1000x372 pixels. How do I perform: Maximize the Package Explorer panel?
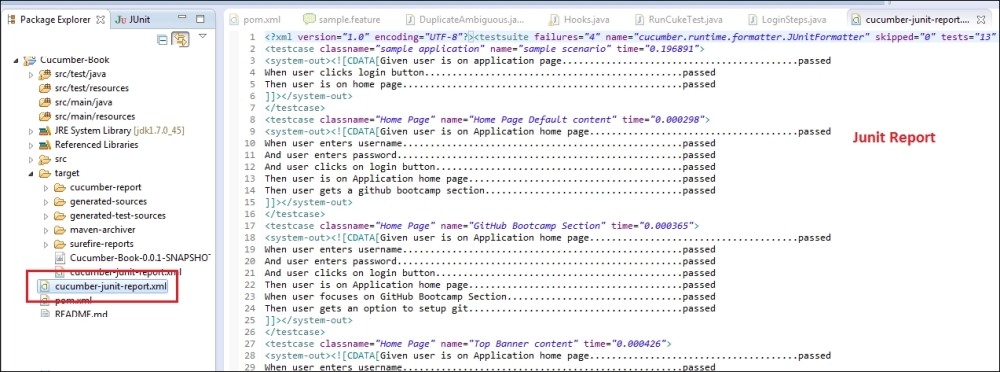[200, 19]
